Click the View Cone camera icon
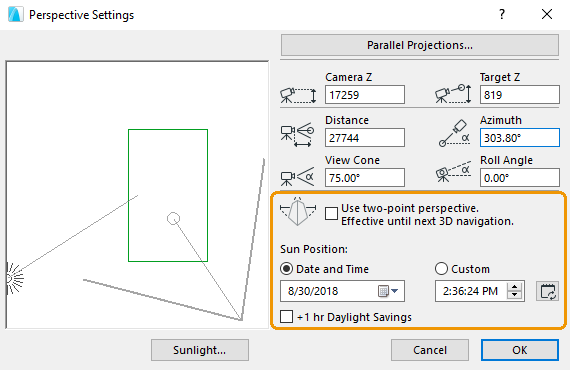This screenshot has height=370, width=570. [297, 177]
